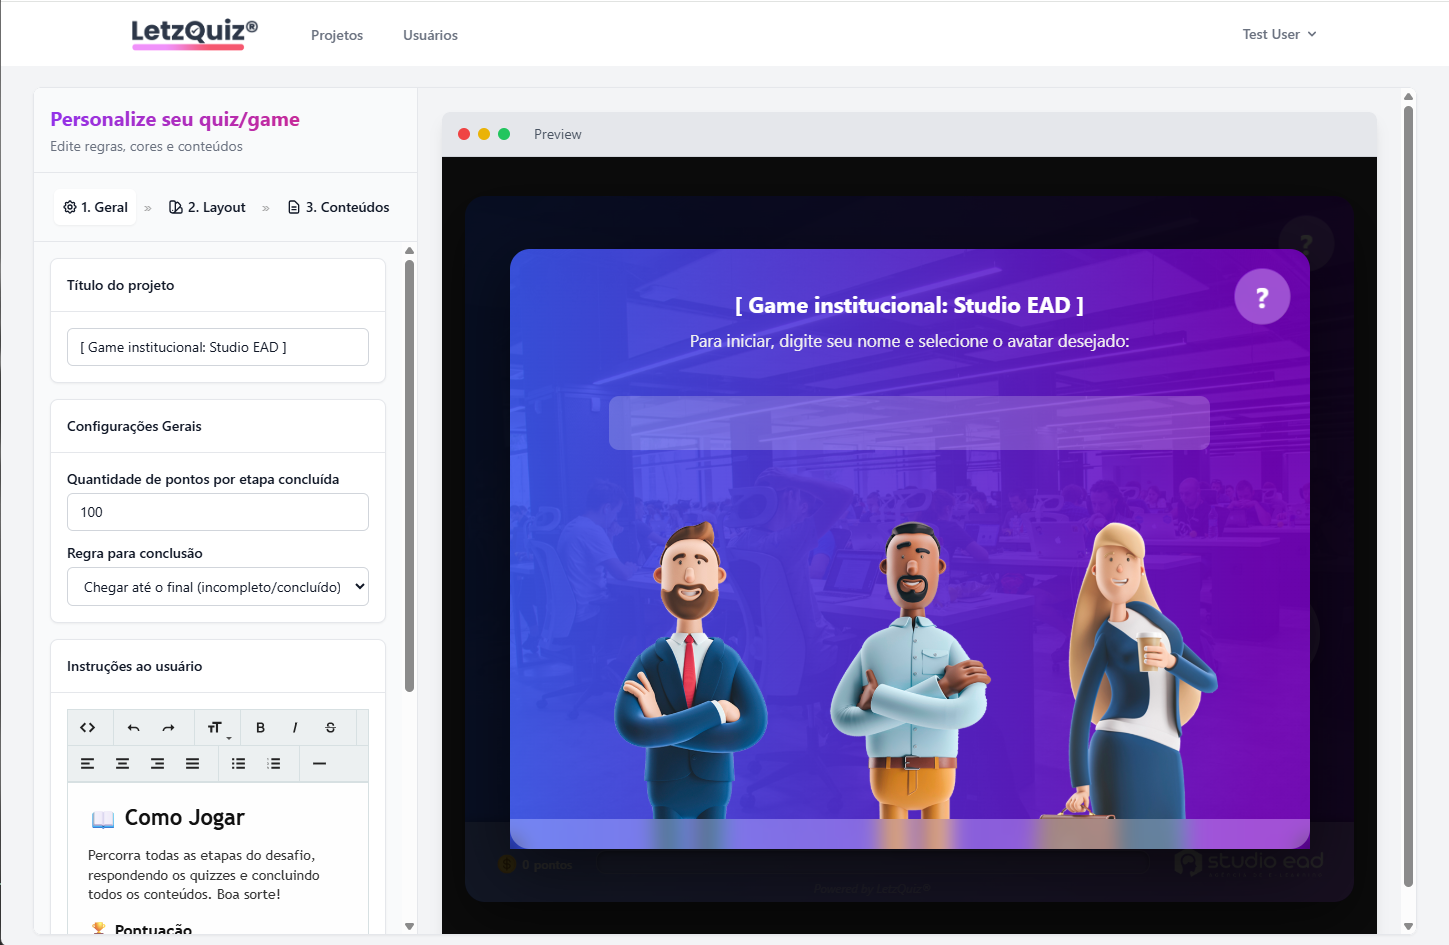Screen dimensions: 1449x945
Task: Open the font size dropdown
Action: pyautogui.click(x=217, y=728)
